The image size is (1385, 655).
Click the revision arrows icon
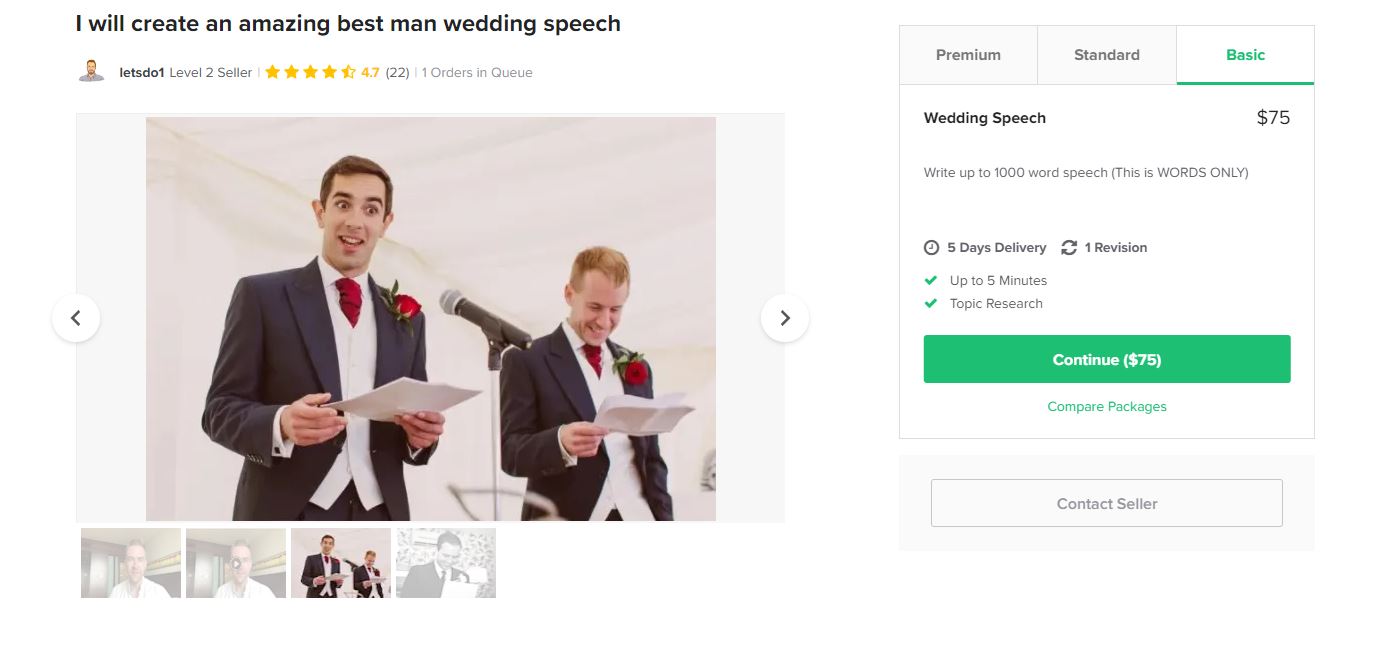(1069, 248)
